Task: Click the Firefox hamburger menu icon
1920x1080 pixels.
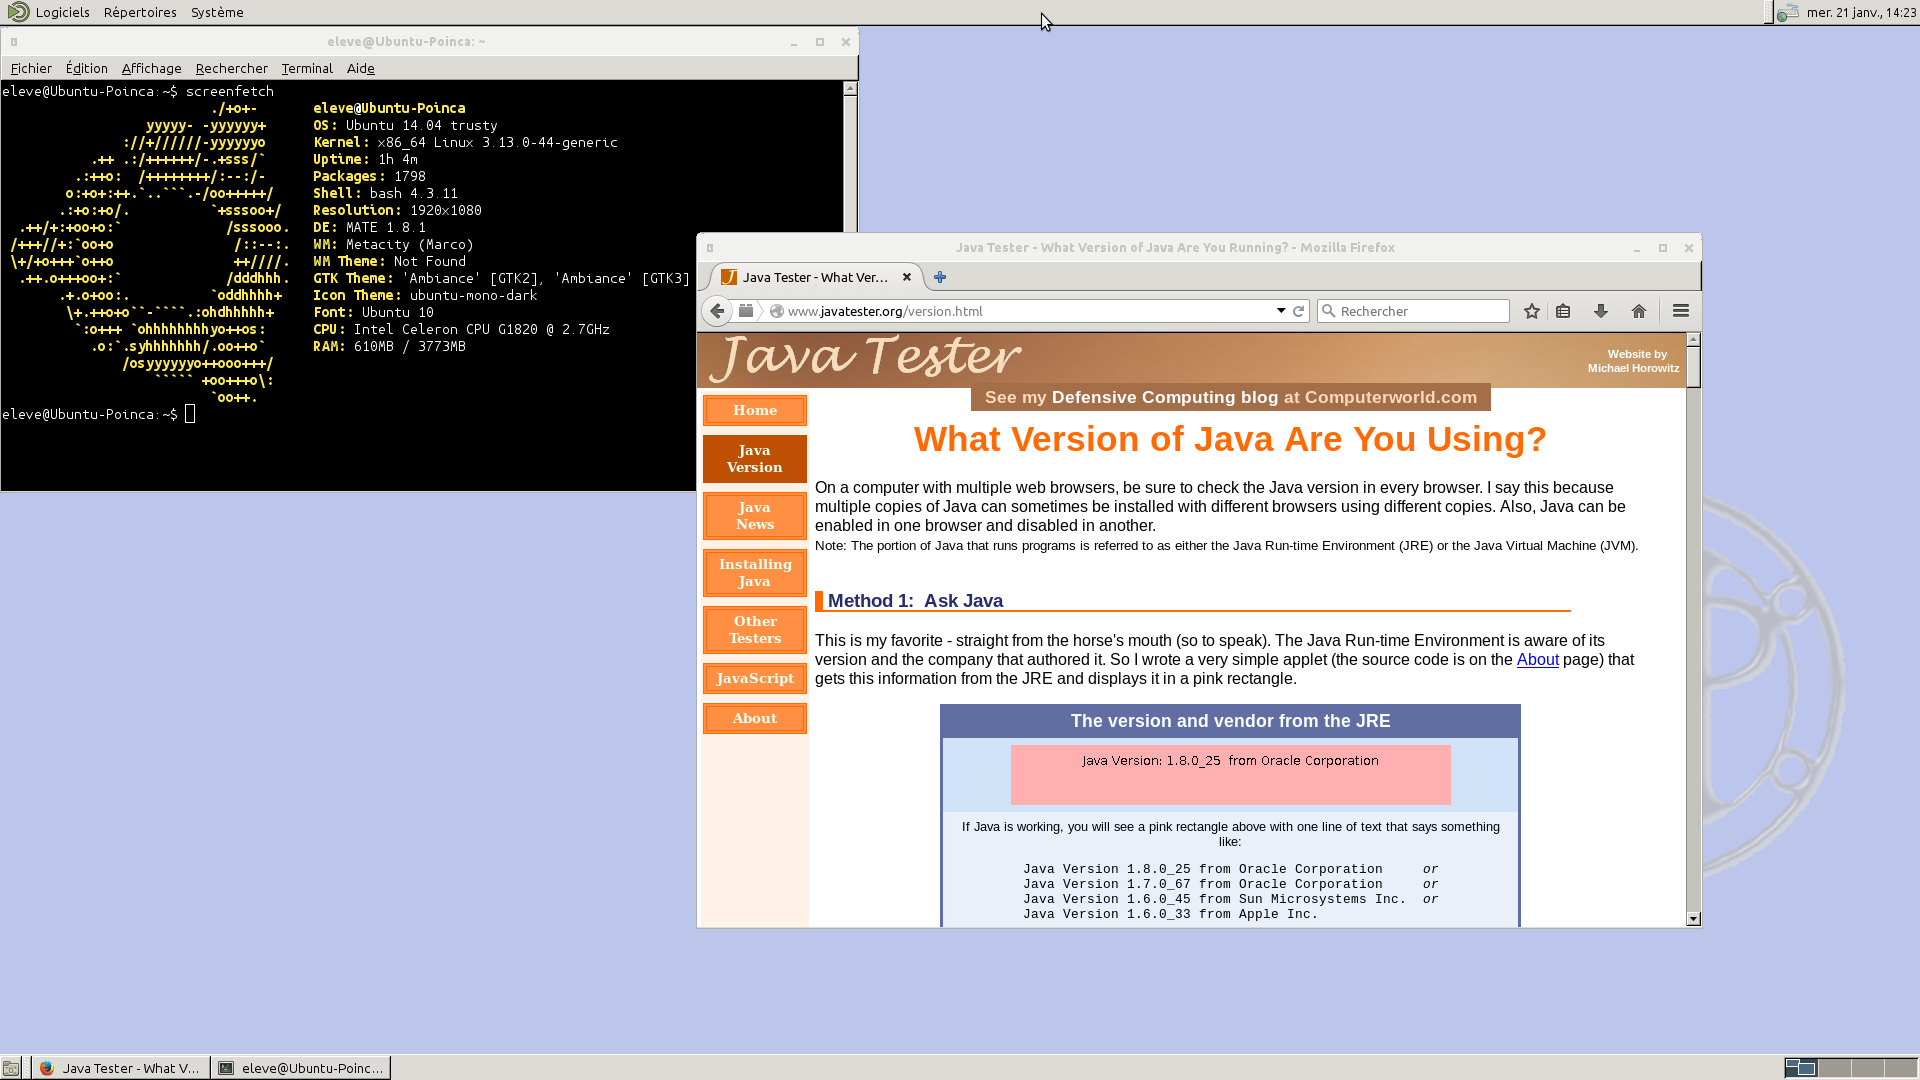Action: click(x=1681, y=310)
